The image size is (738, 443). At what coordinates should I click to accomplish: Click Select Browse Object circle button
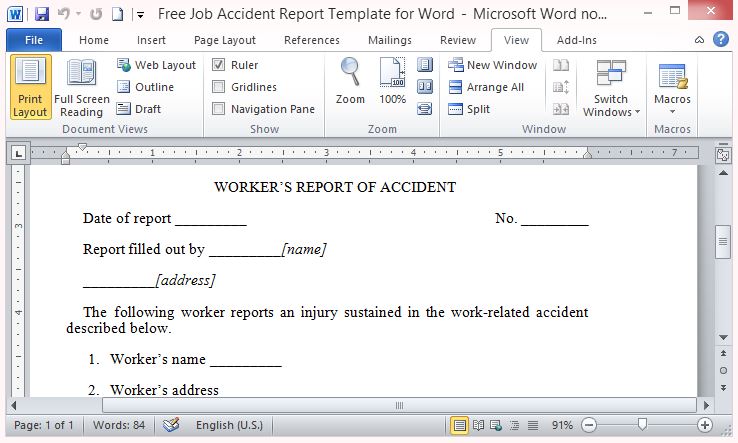723,371
